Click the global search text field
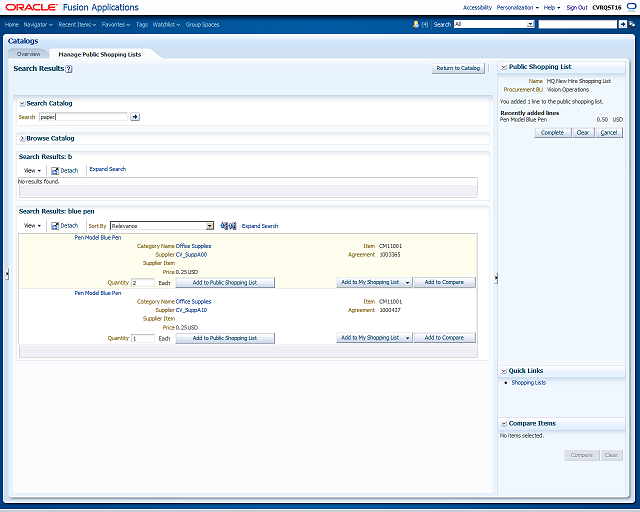This screenshot has width=640, height=512. 578,24
